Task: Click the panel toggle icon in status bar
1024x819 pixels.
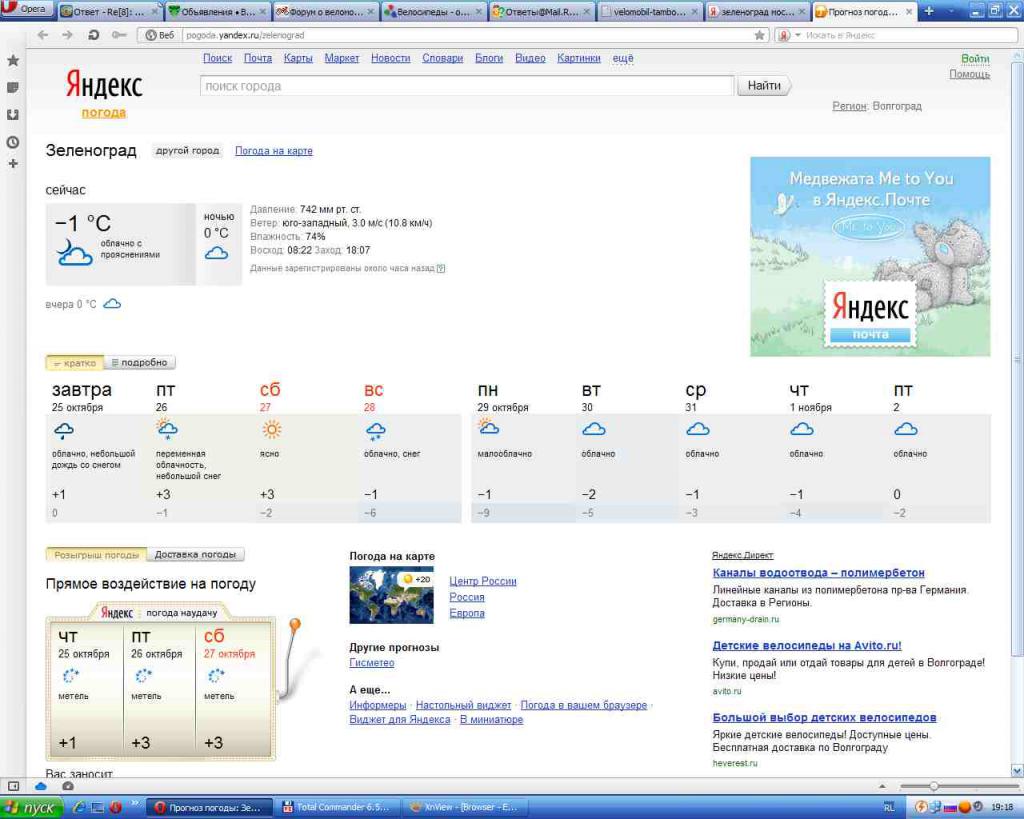Action: pyautogui.click(x=13, y=786)
